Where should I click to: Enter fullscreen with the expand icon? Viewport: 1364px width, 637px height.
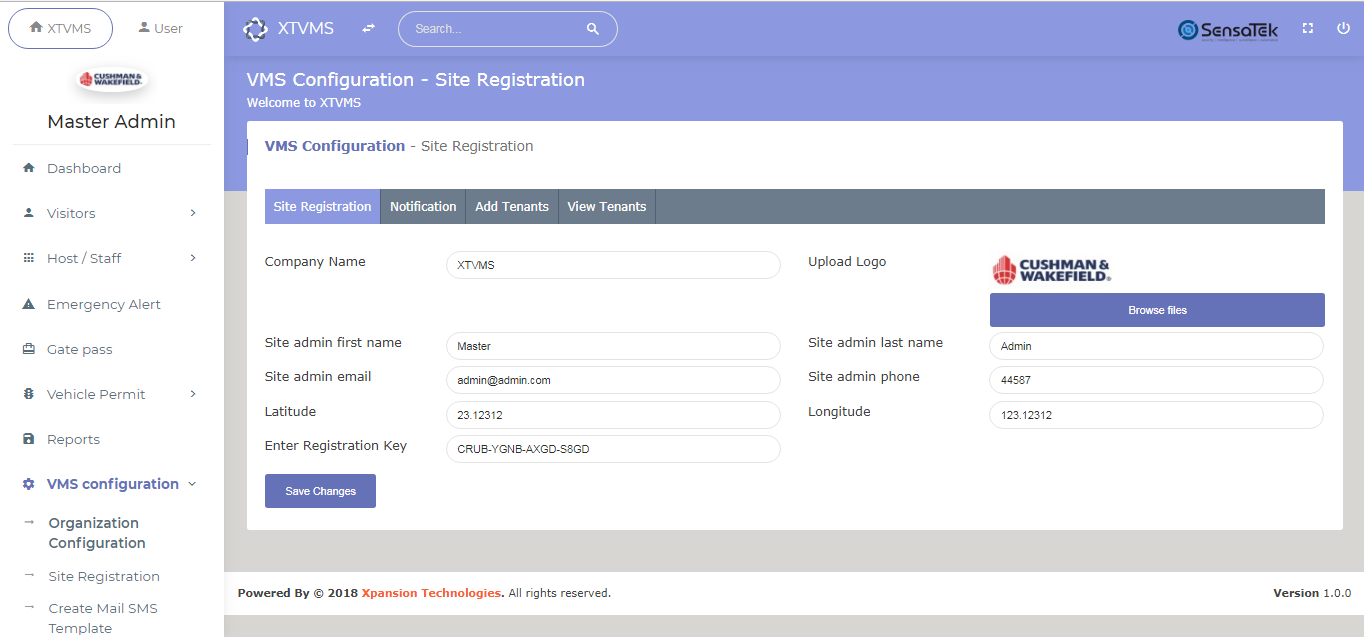click(1308, 28)
